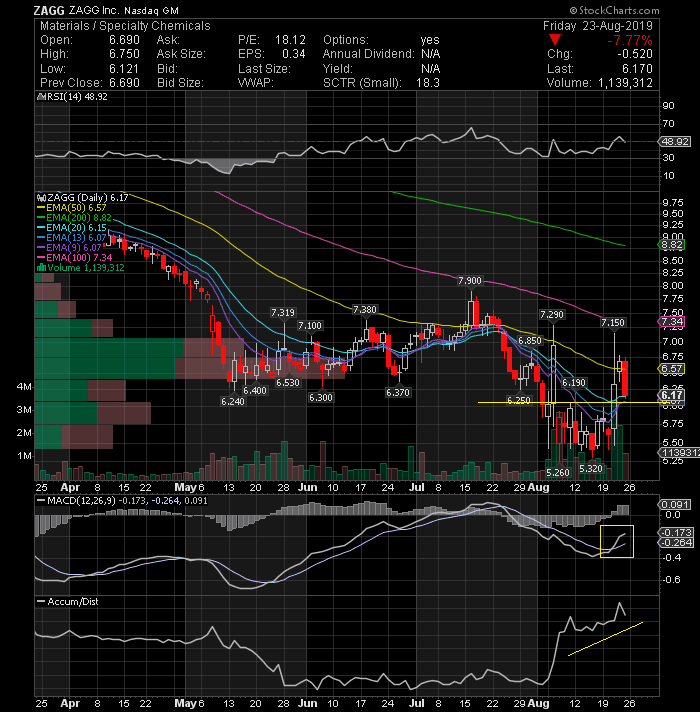Click the 6.370 low price label
The image size is (700, 712).
[x=398, y=392]
